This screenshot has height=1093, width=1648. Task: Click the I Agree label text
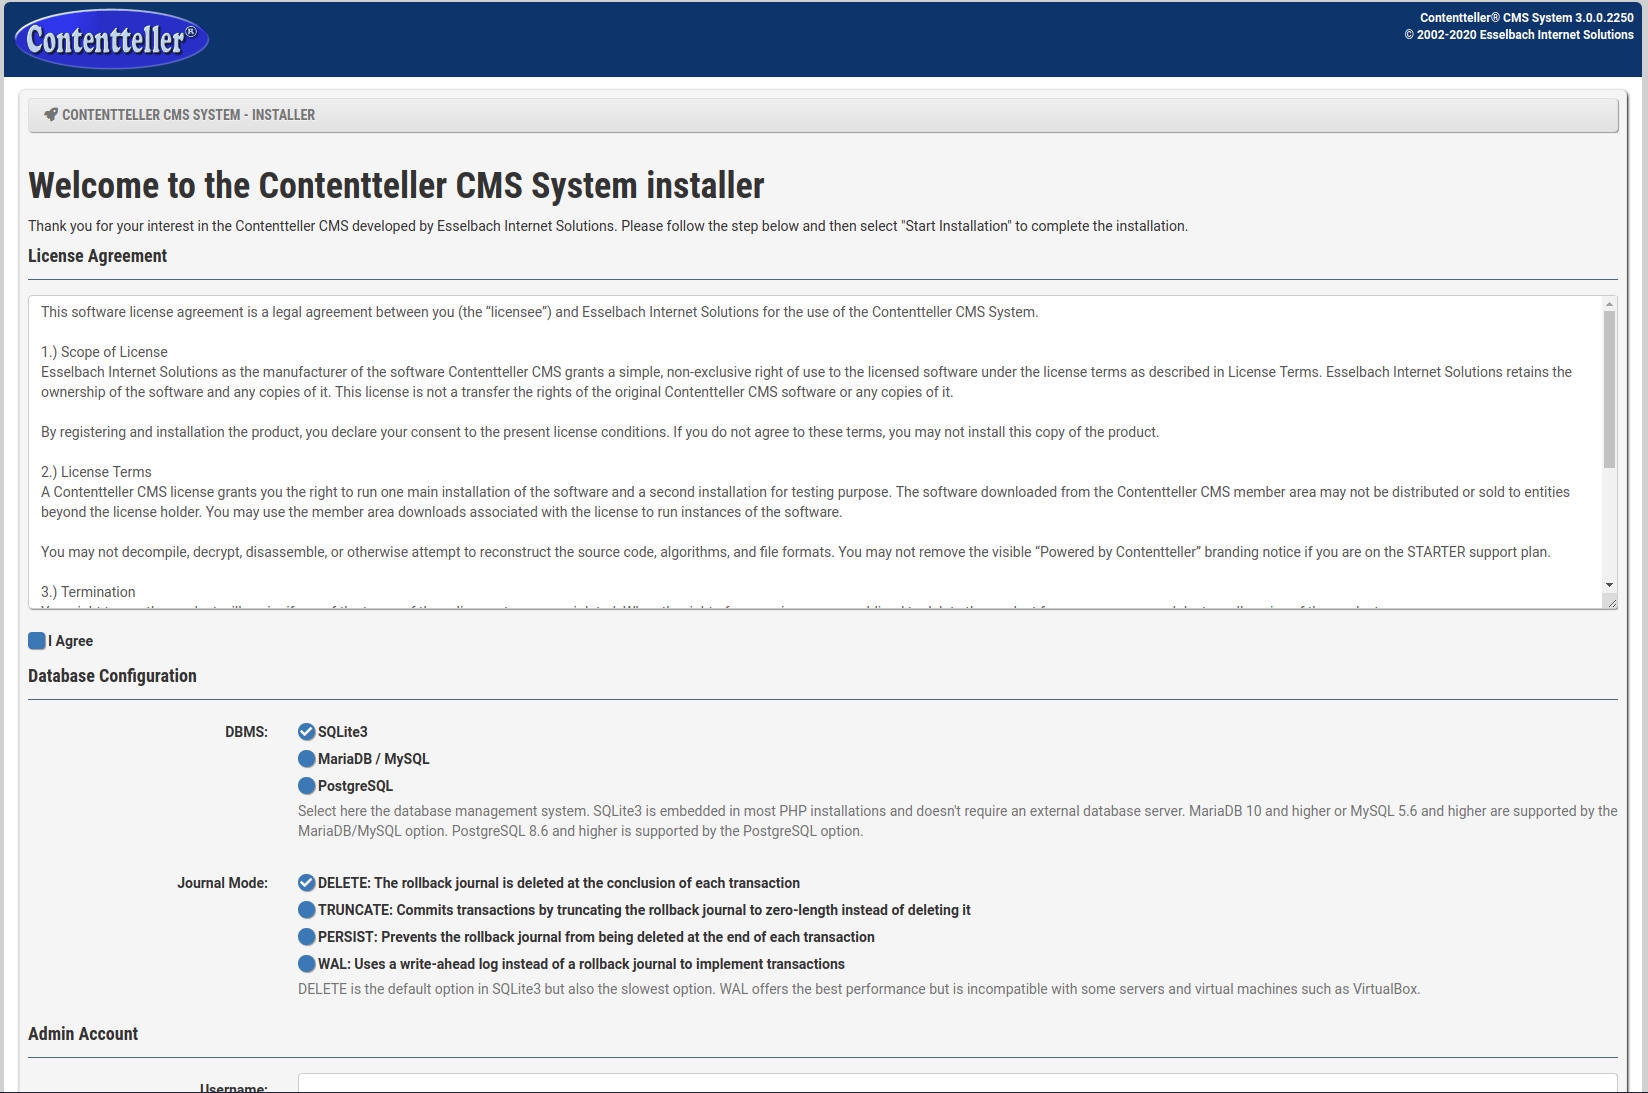coord(71,641)
